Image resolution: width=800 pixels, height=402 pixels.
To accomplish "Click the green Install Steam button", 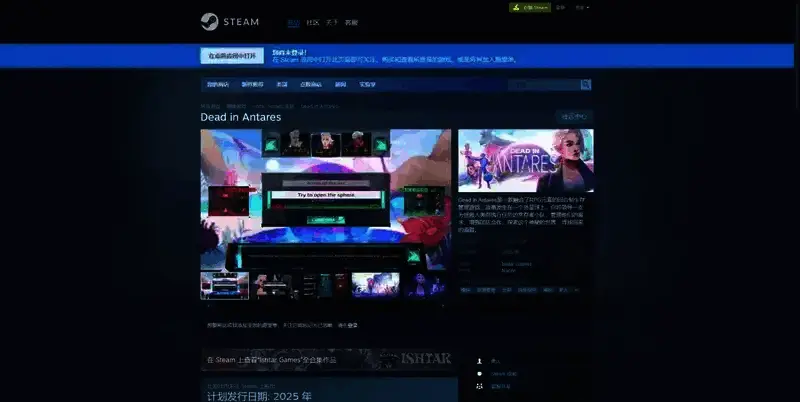I will [529, 7].
